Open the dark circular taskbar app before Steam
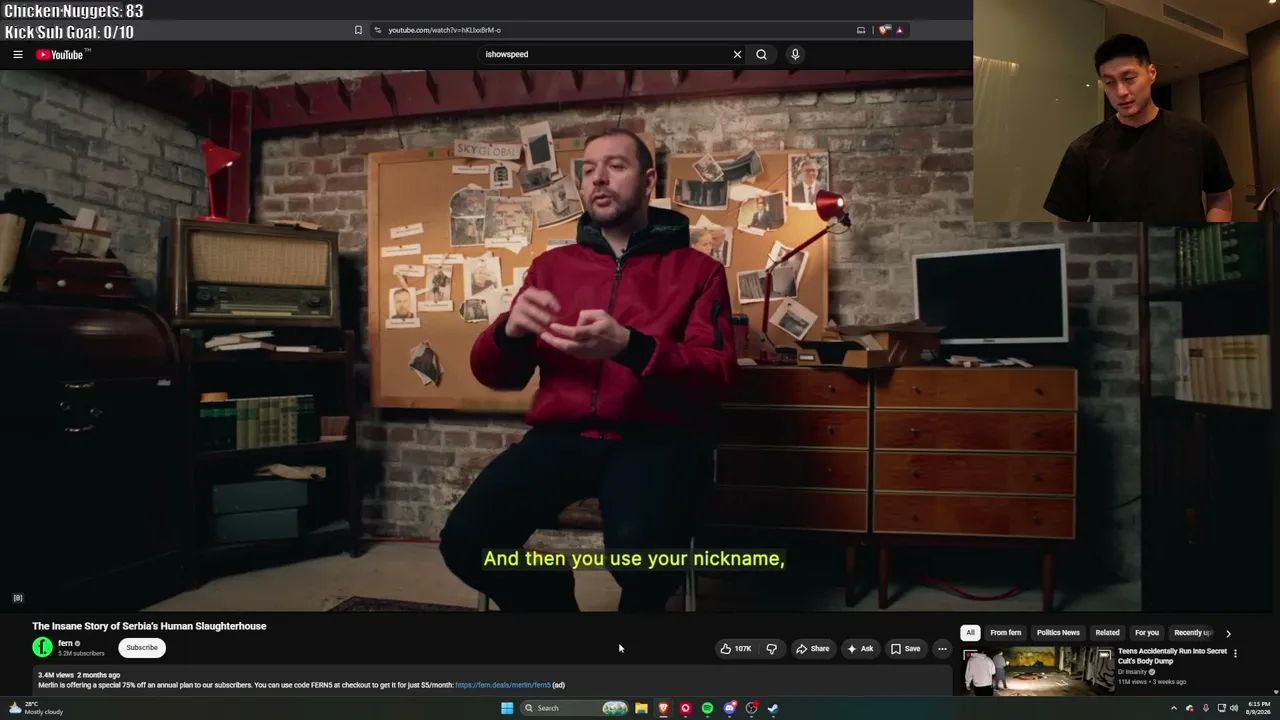 coord(751,708)
